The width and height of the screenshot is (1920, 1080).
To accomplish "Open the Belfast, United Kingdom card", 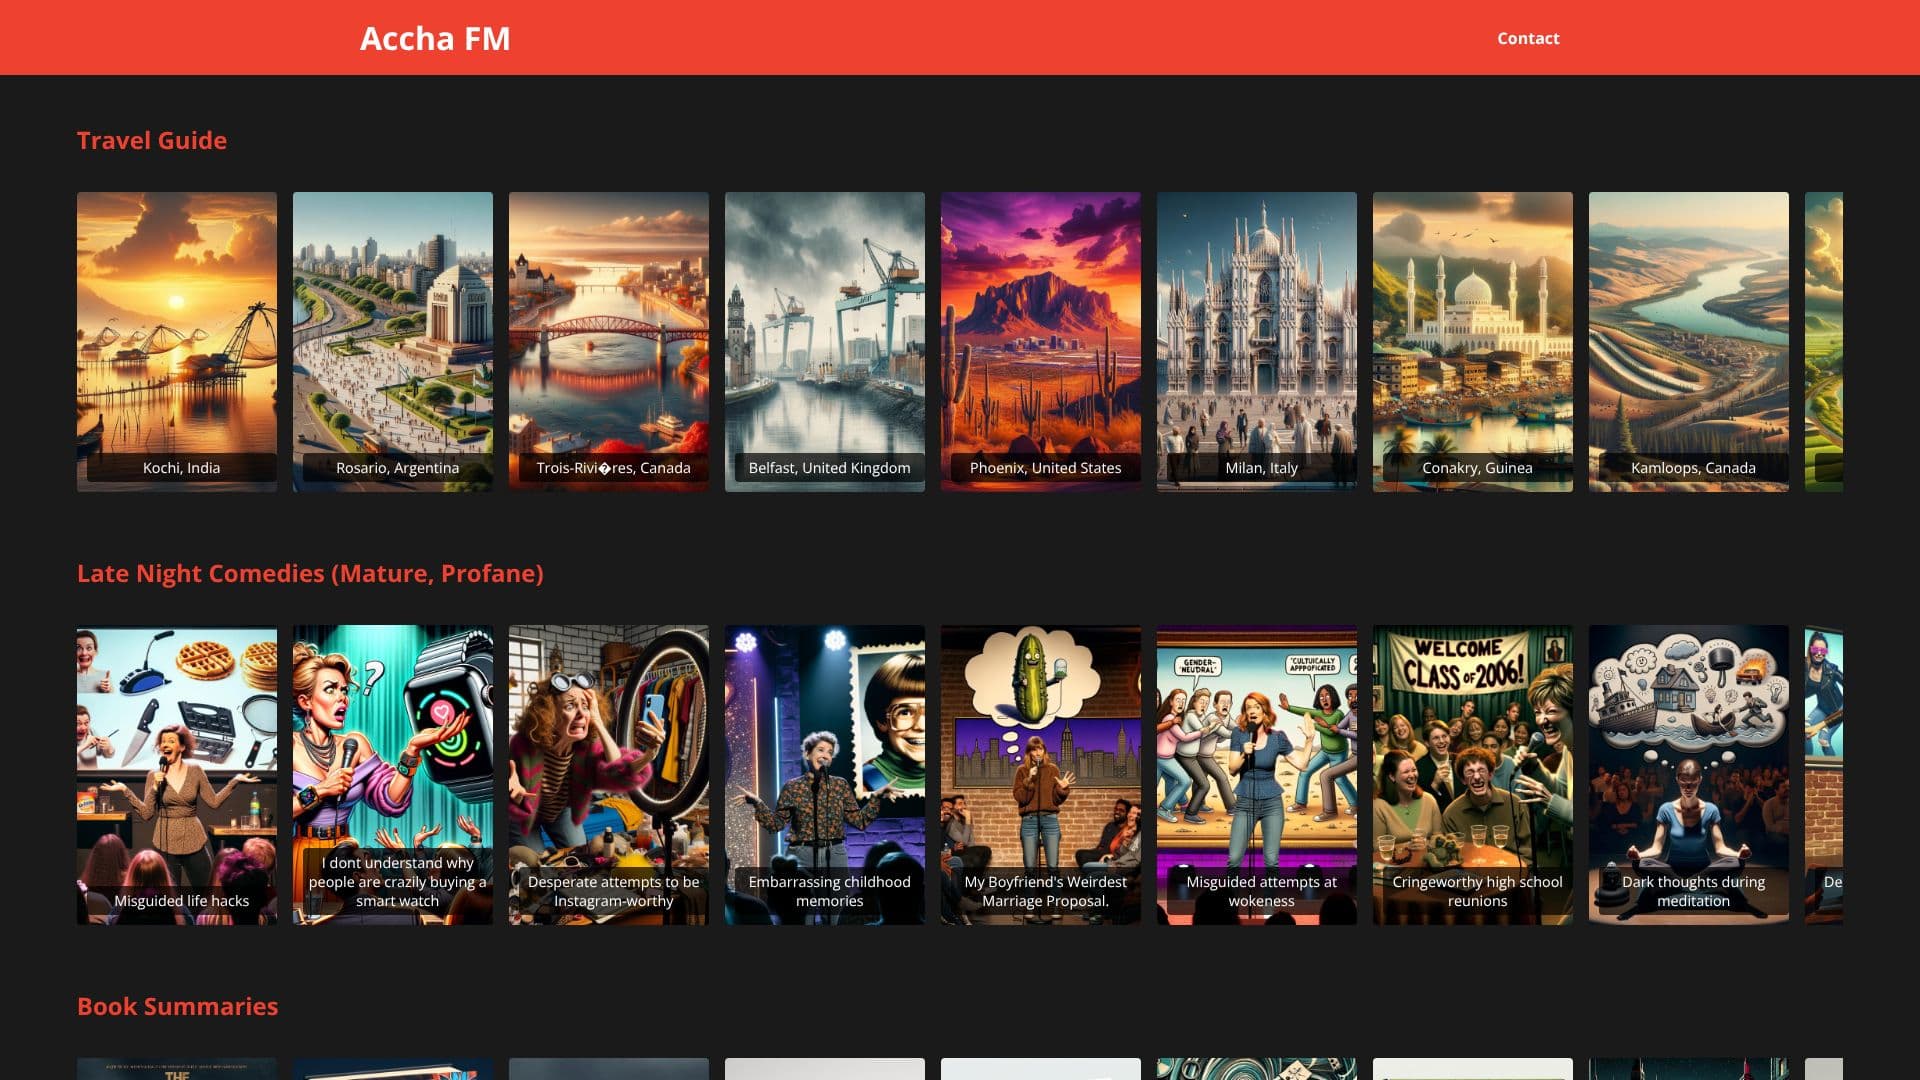I will [825, 342].
